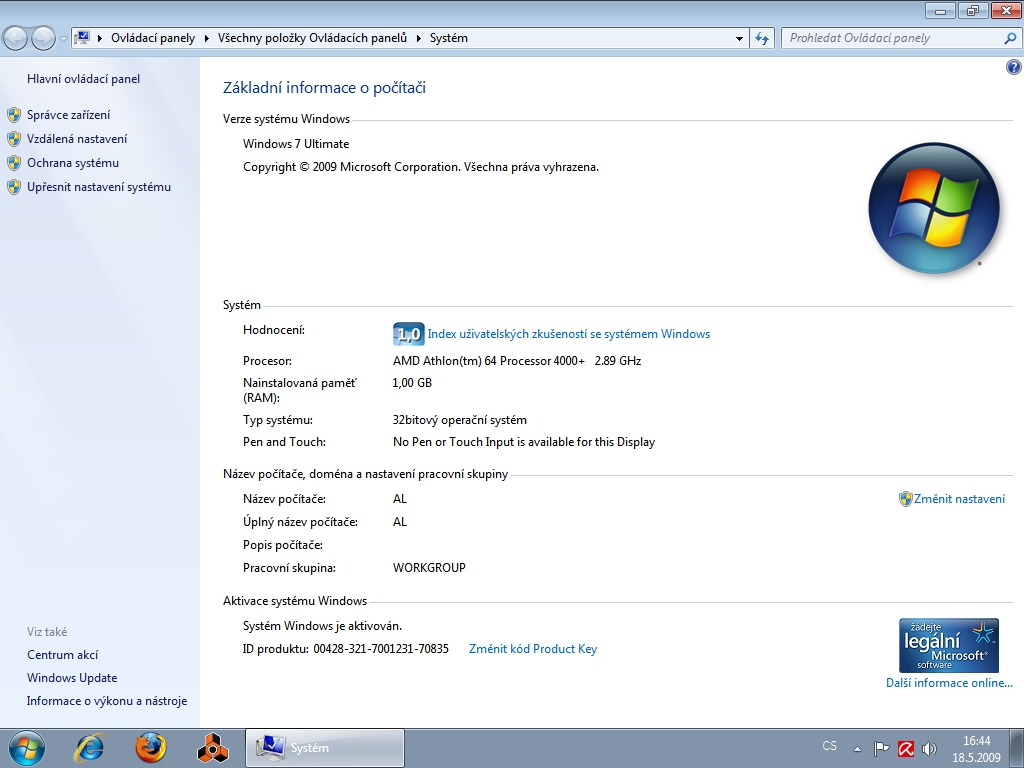This screenshot has height=768, width=1024.
Task: Click shield icon beside Upřesnit nastavení systému
Action: (x=14, y=187)
